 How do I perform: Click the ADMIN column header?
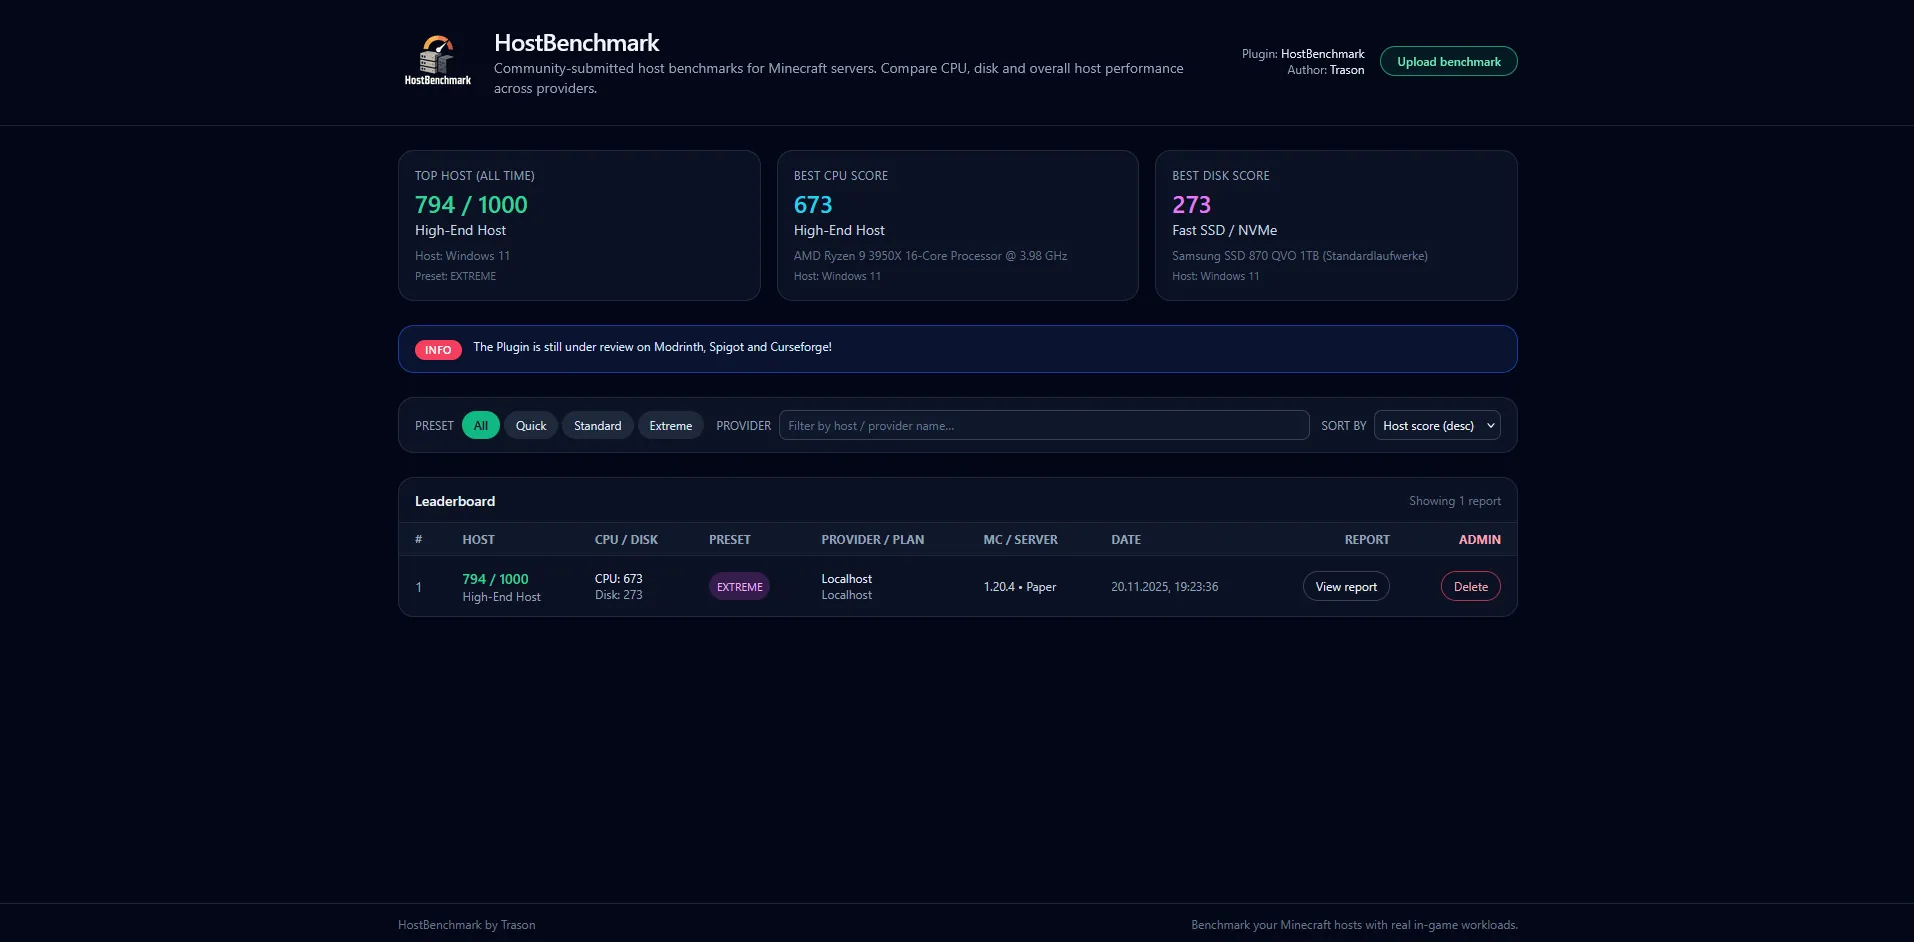(x=1479, y=540)
